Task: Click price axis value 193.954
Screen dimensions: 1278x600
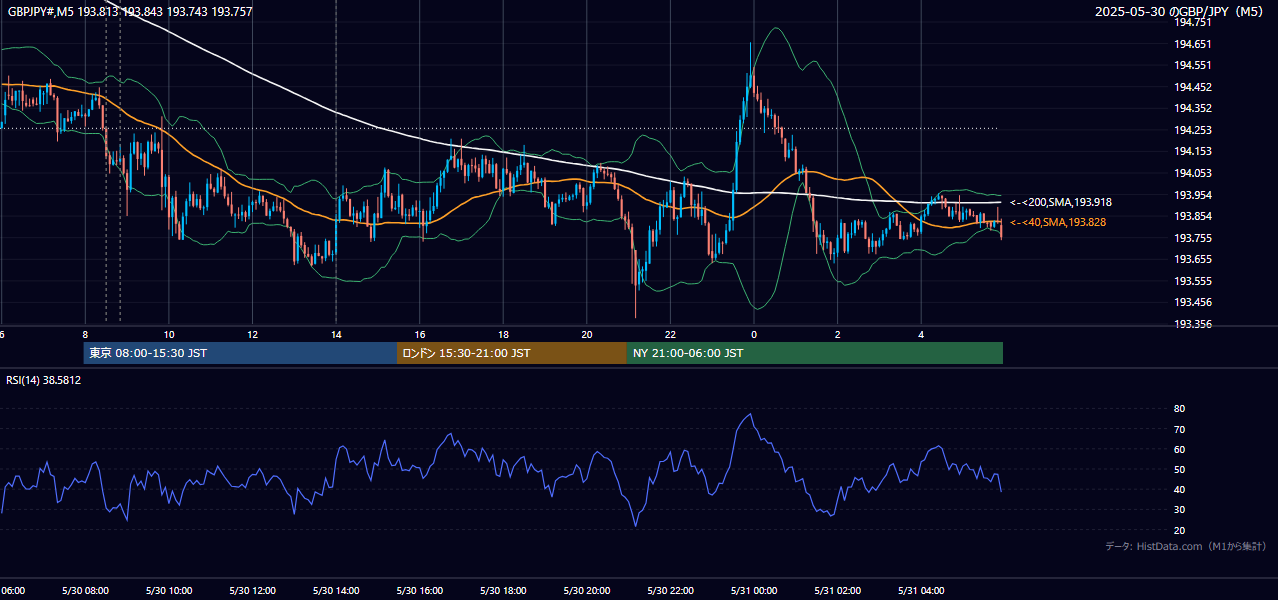Action: (1193, 194)
